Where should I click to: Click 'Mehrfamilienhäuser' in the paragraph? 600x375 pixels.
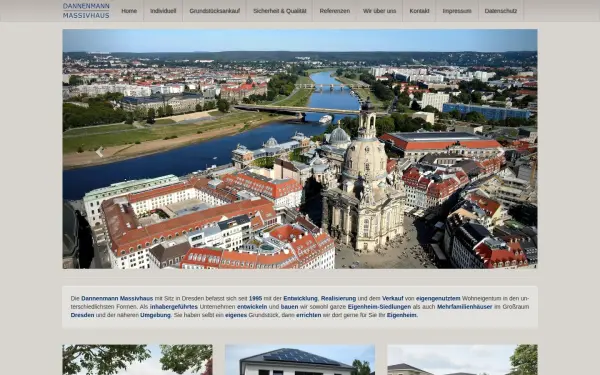pos(465,307)
